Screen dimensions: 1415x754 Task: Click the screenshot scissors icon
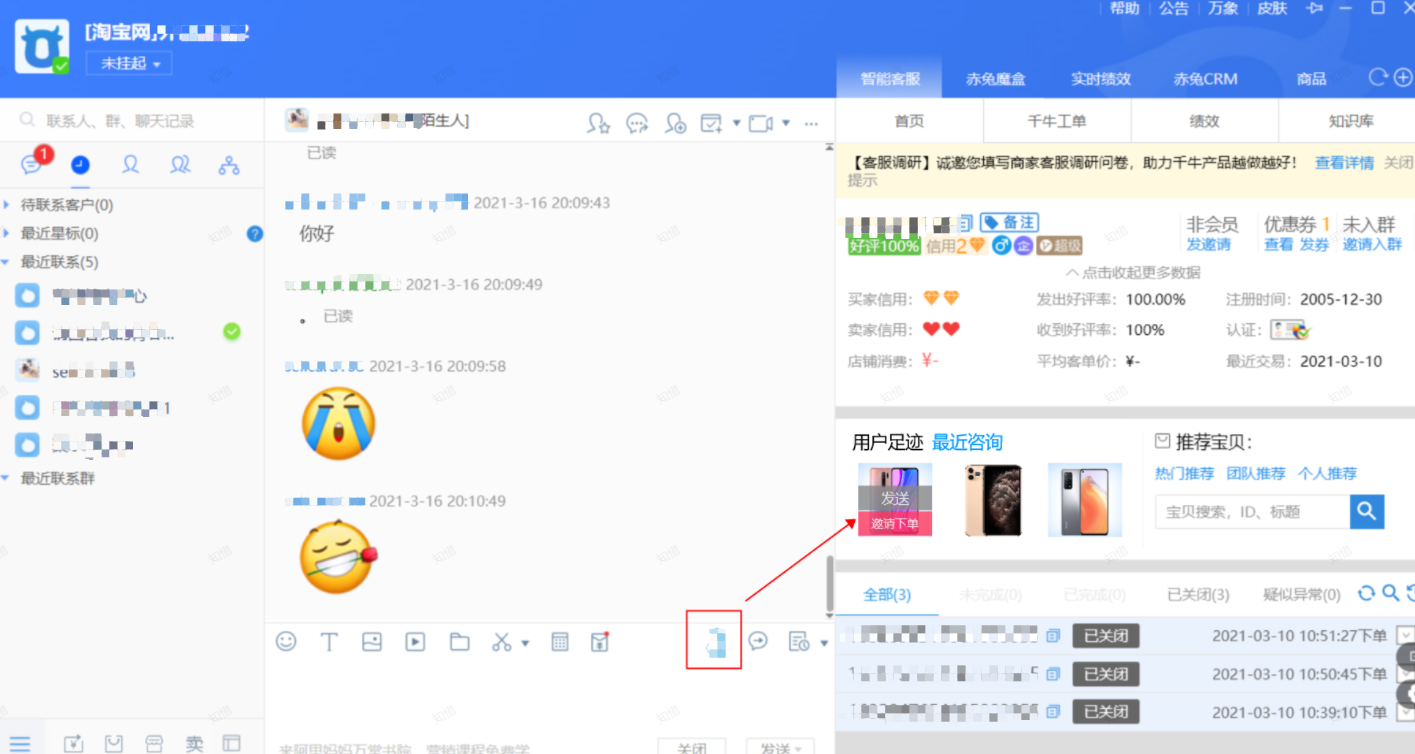pos(502,642)
